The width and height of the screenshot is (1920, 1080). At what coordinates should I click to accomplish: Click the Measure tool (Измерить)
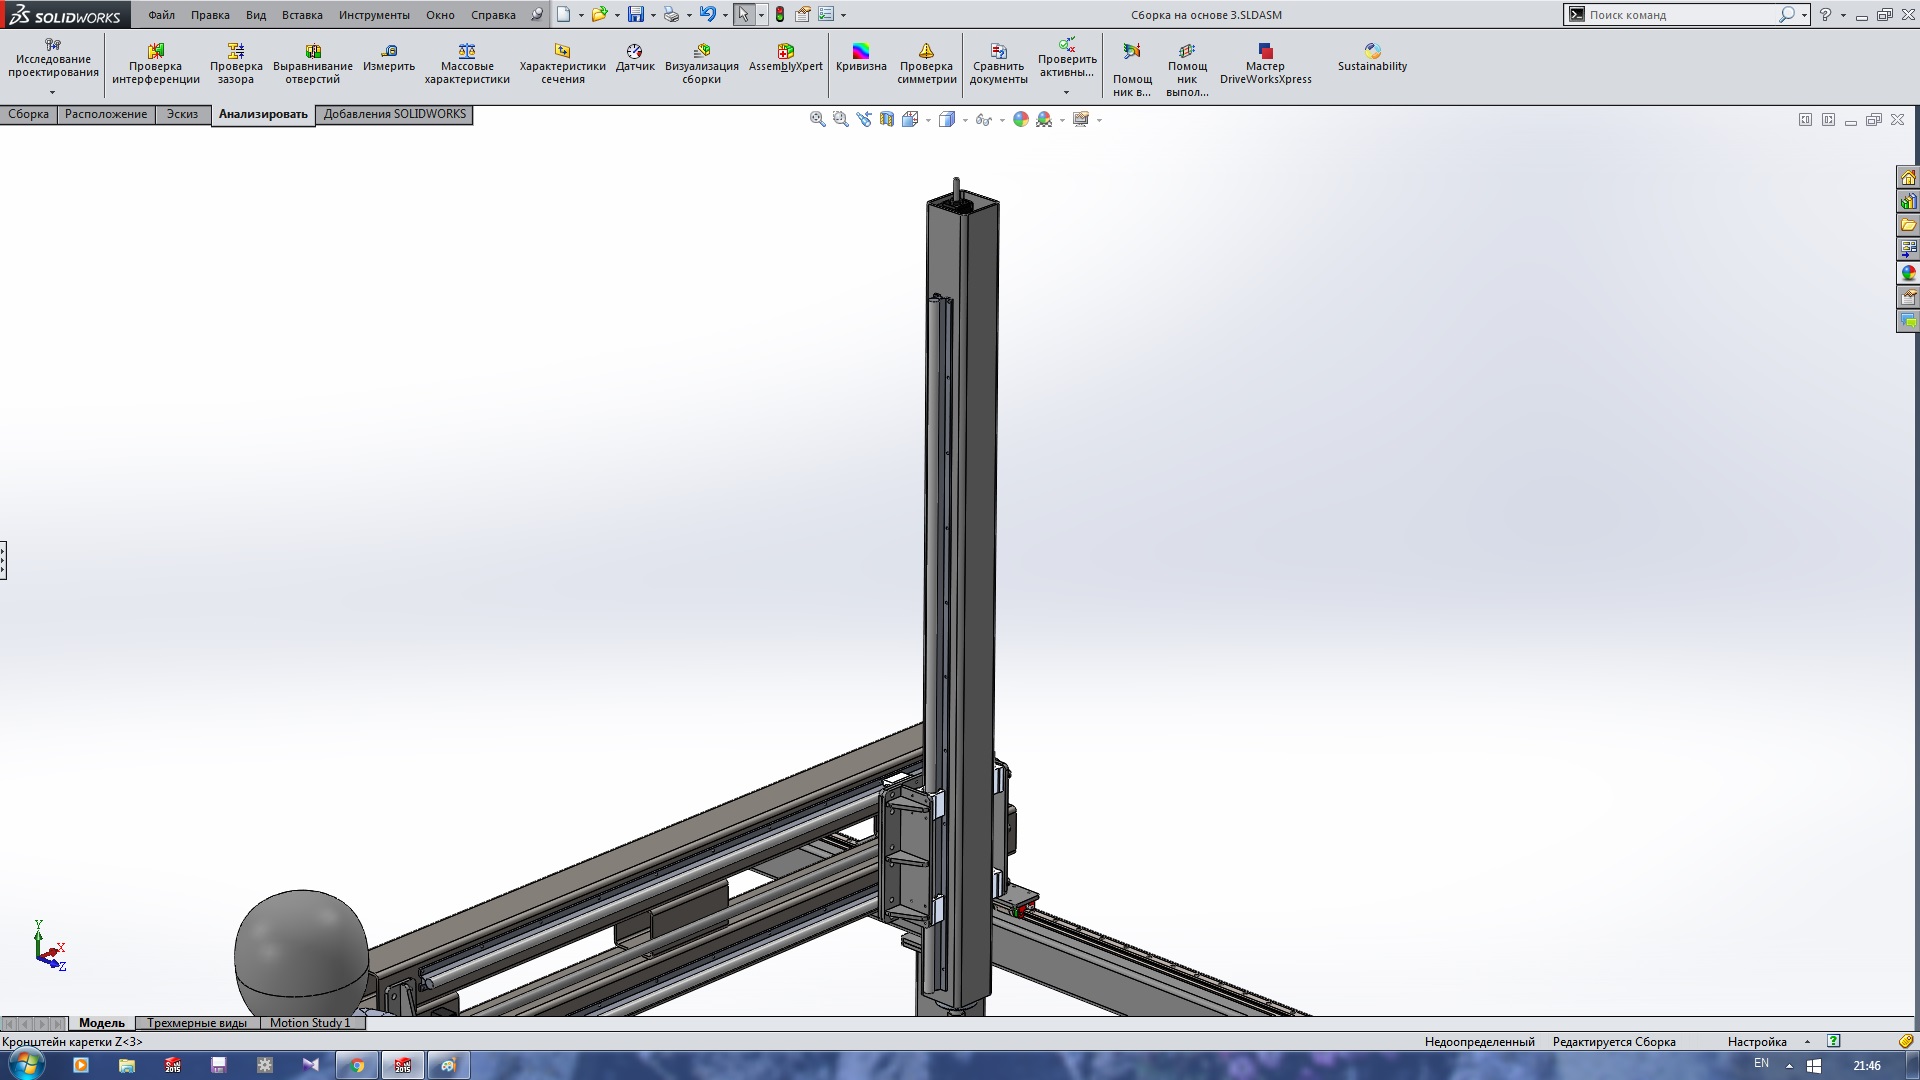389,58
